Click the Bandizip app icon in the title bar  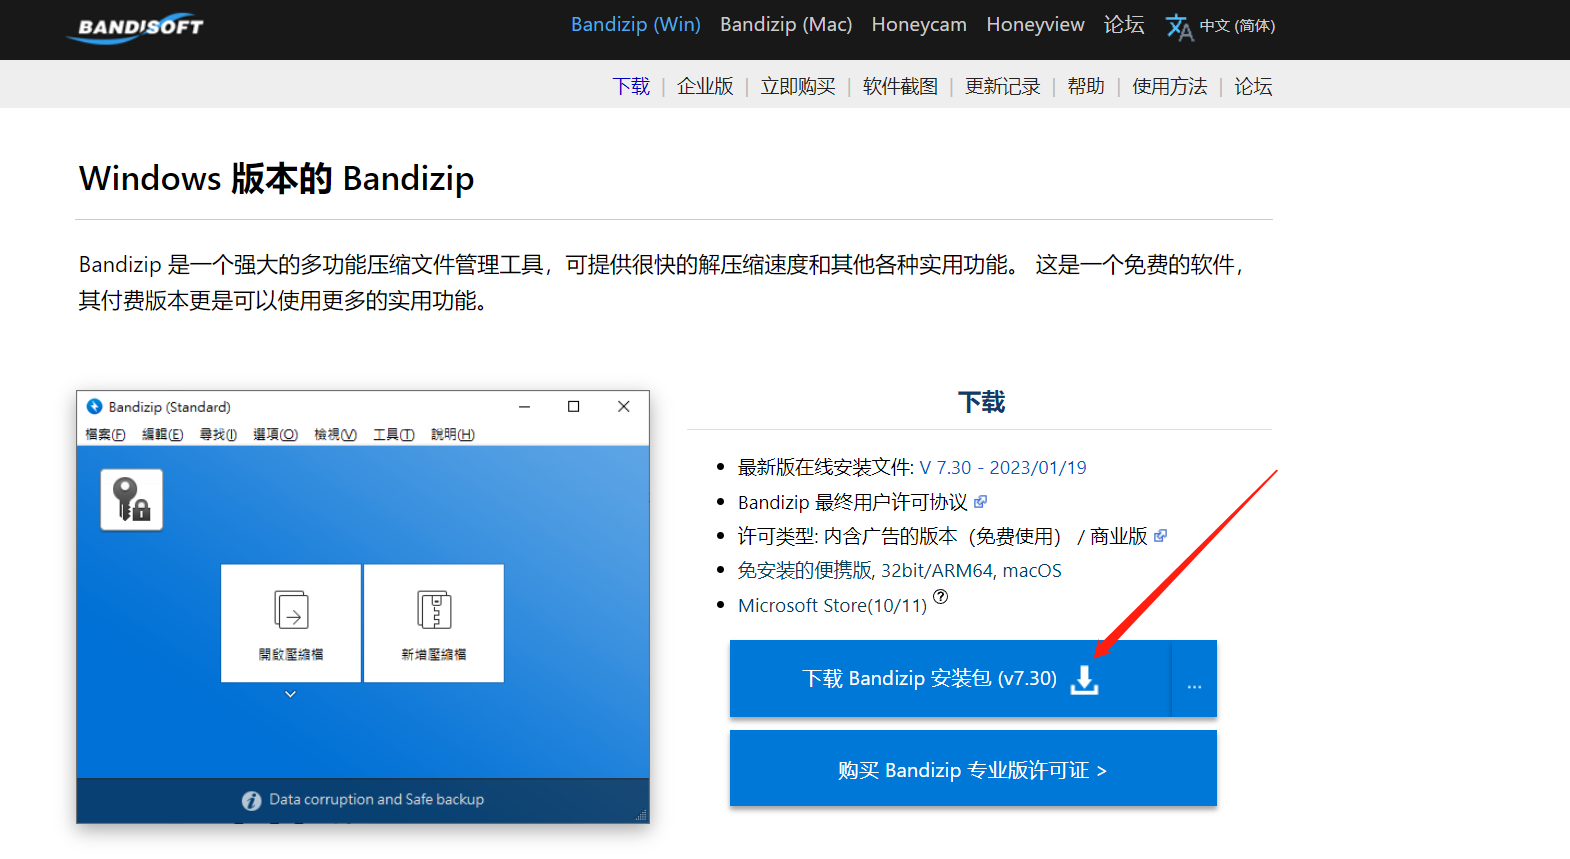click(x=94, y=406)
